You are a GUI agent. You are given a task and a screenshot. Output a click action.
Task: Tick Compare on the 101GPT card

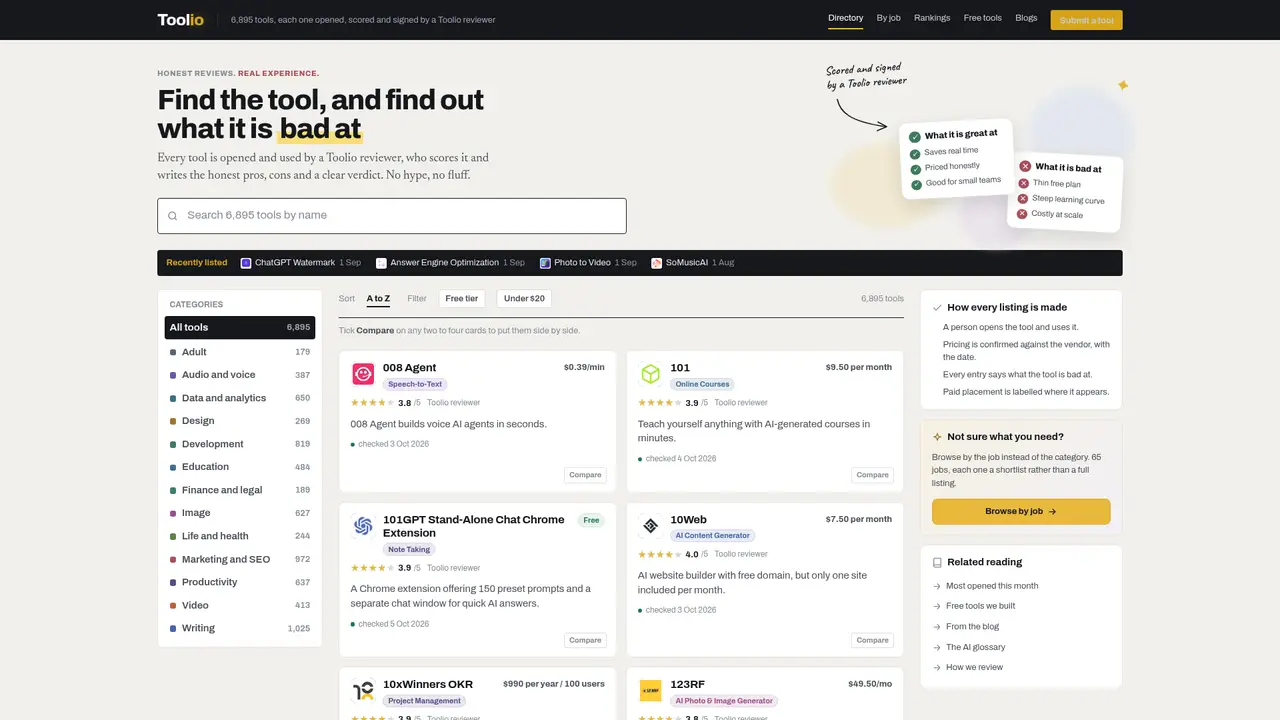click(585, 640)
